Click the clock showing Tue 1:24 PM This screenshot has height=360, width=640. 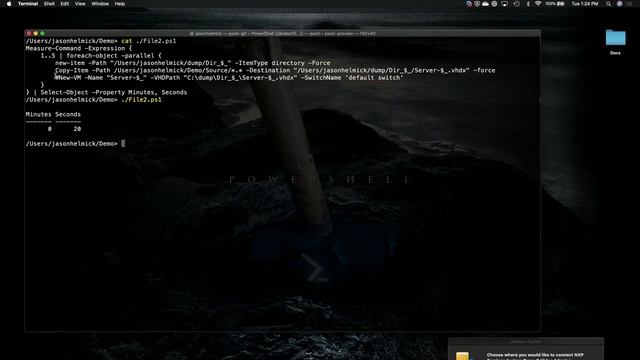coord(585,4)
